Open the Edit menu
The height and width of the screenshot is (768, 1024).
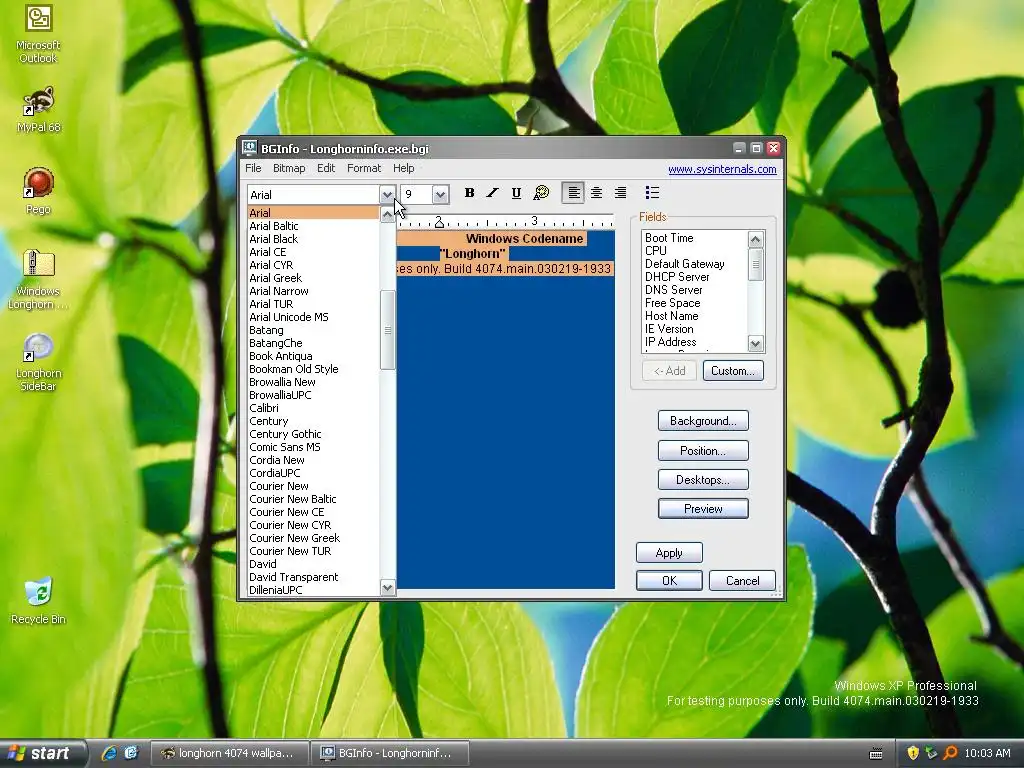click(x=326, y=168)
